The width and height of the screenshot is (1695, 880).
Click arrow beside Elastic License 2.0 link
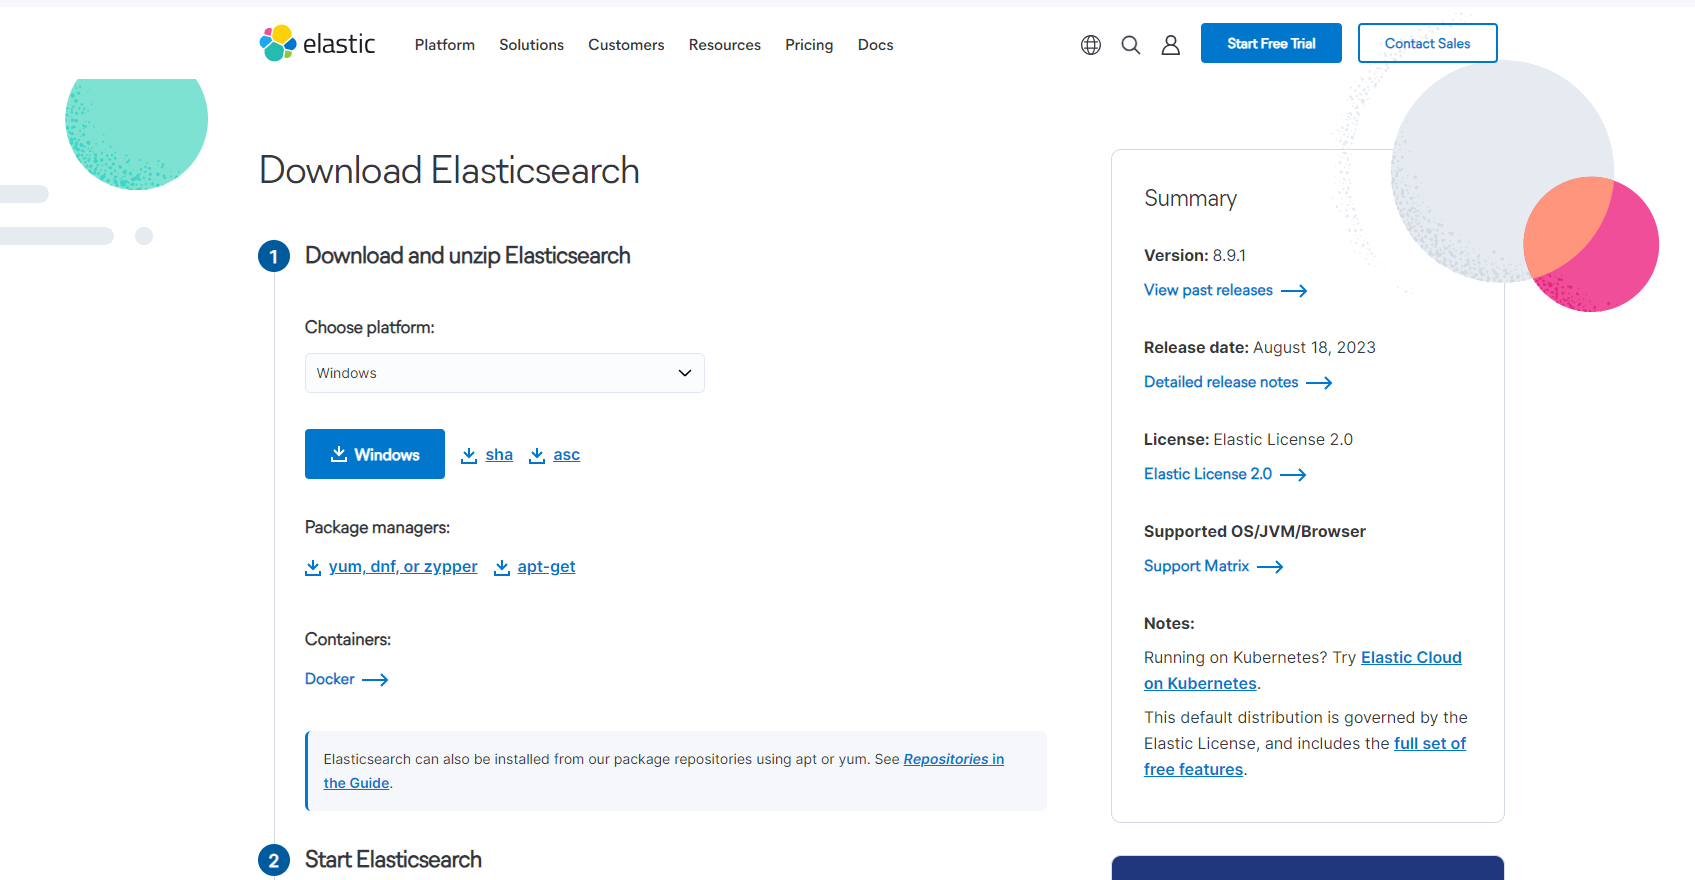click(1293, 475)
